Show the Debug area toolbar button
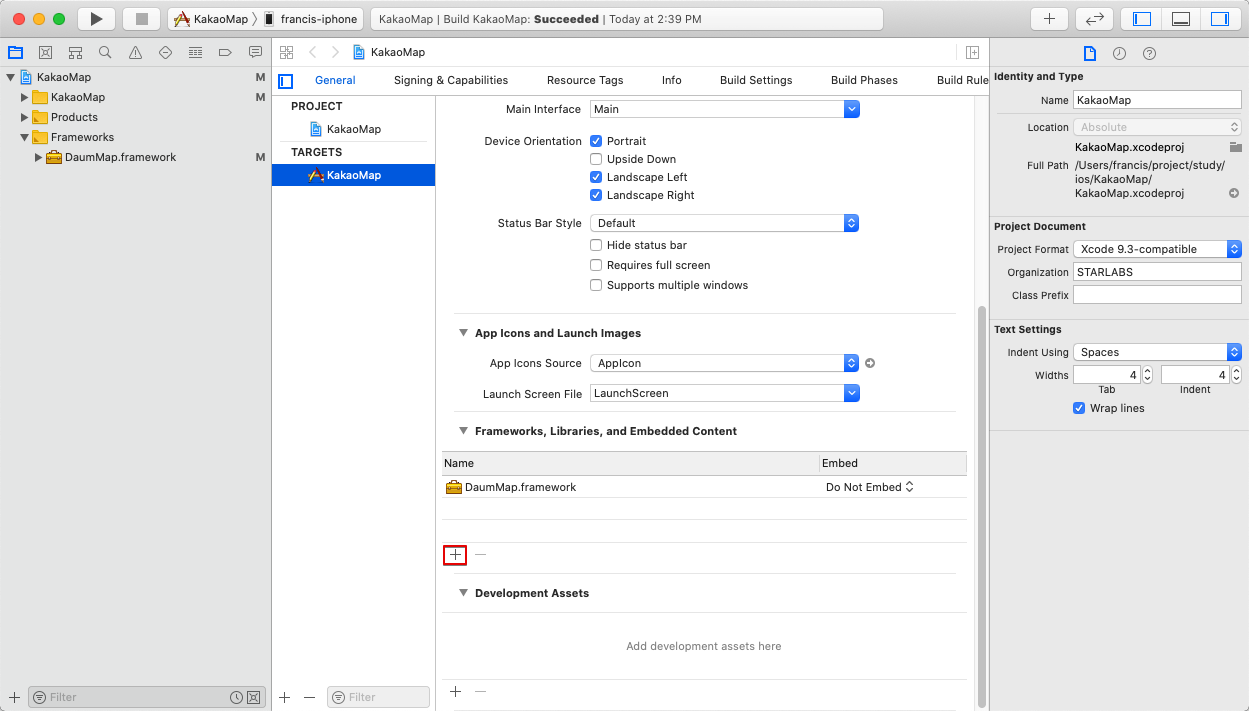 coord(1180,19)
